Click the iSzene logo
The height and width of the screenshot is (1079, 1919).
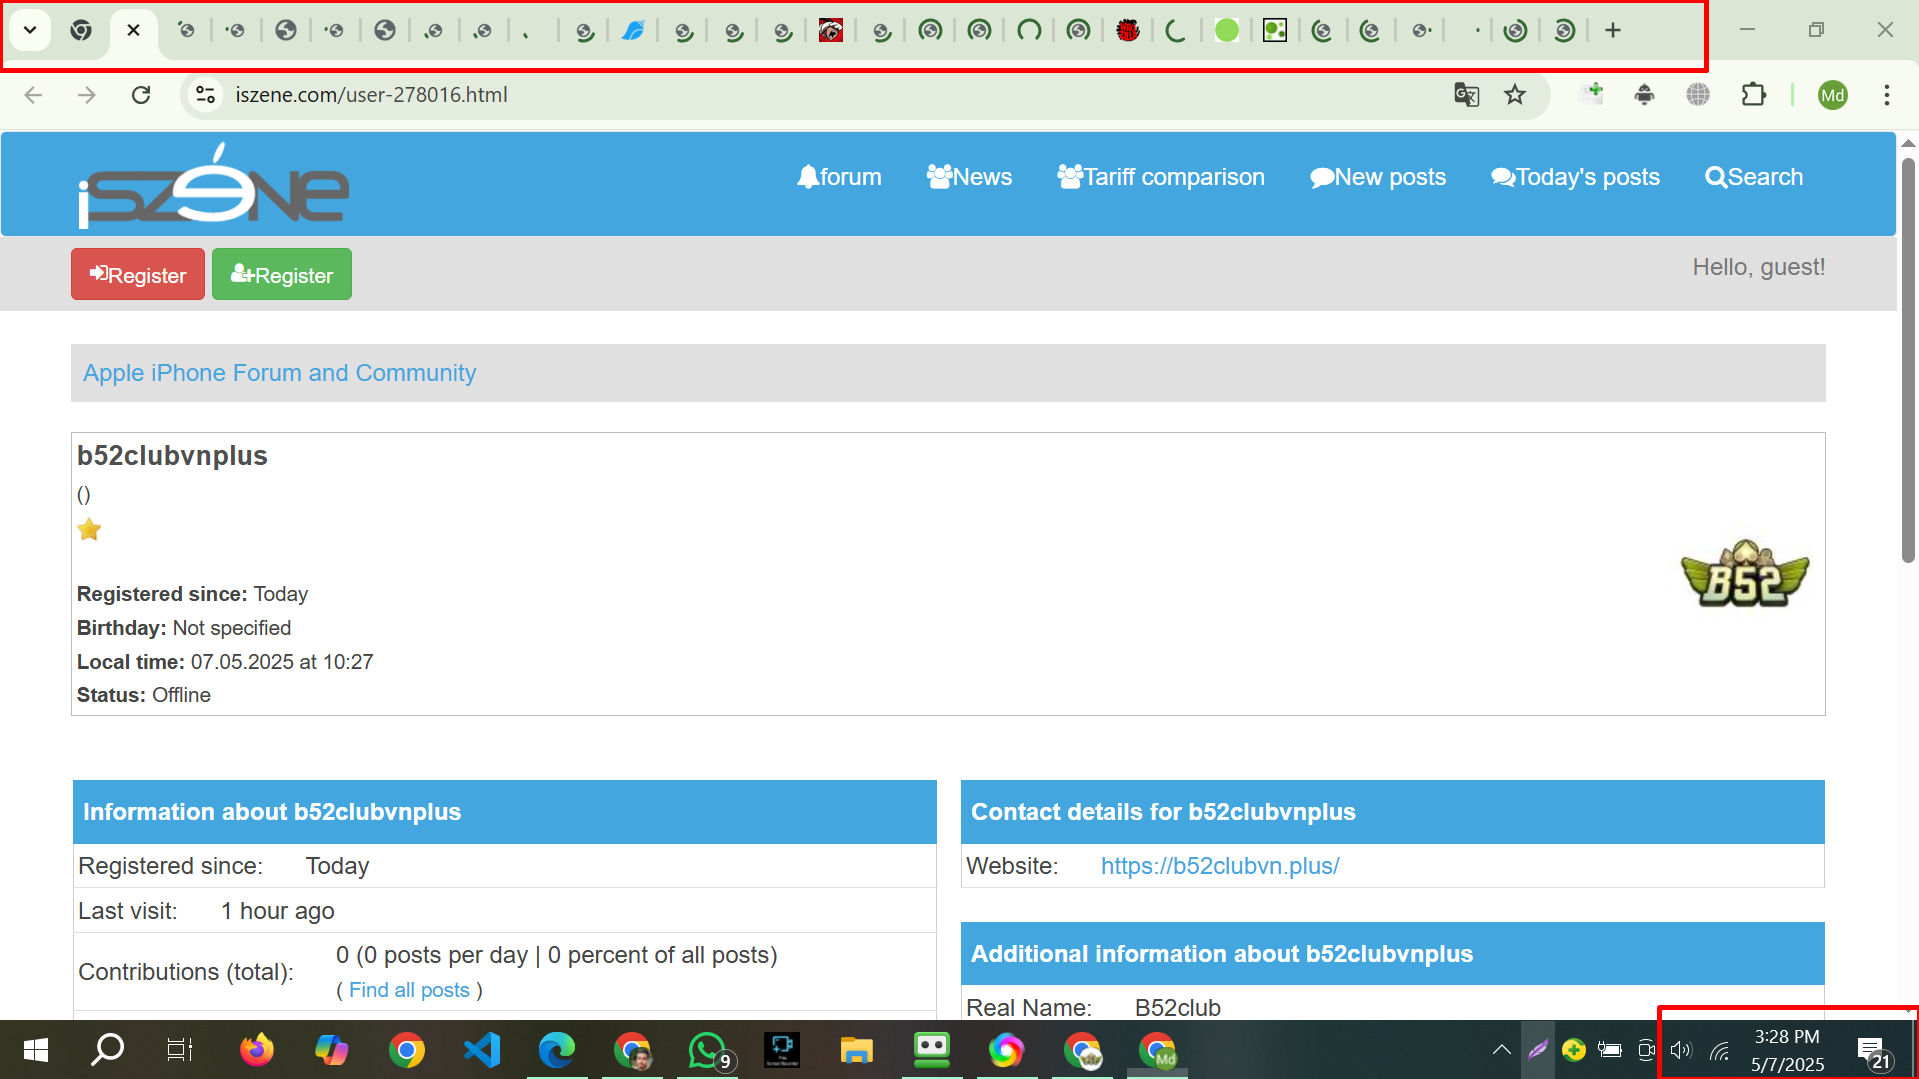[x=213, y=185]
